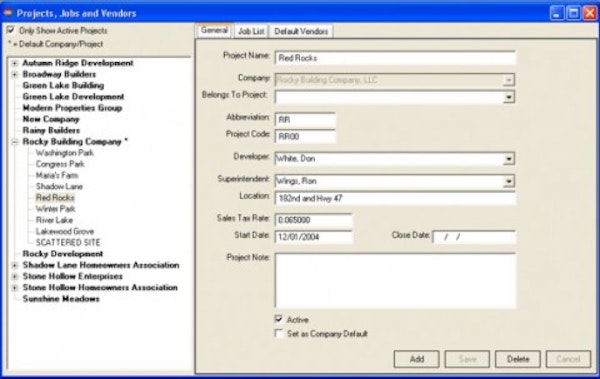Click into the Project Name field

[395, 58]
